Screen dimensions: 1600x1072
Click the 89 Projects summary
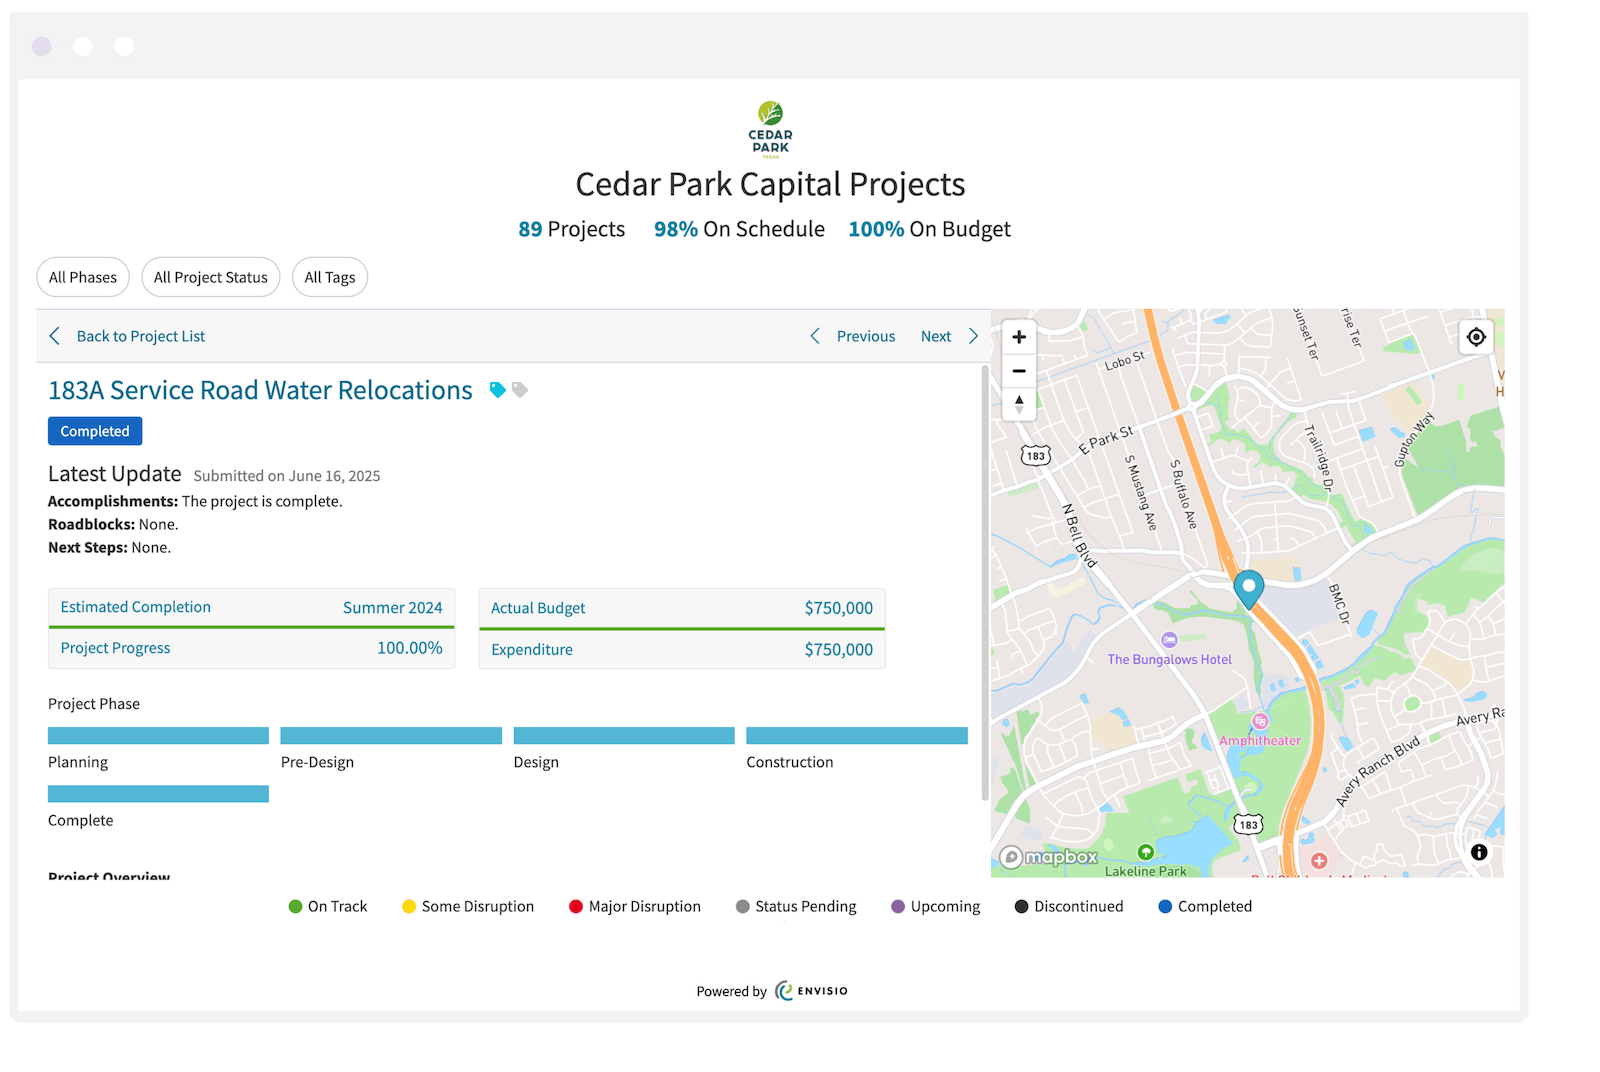point(571,229)
